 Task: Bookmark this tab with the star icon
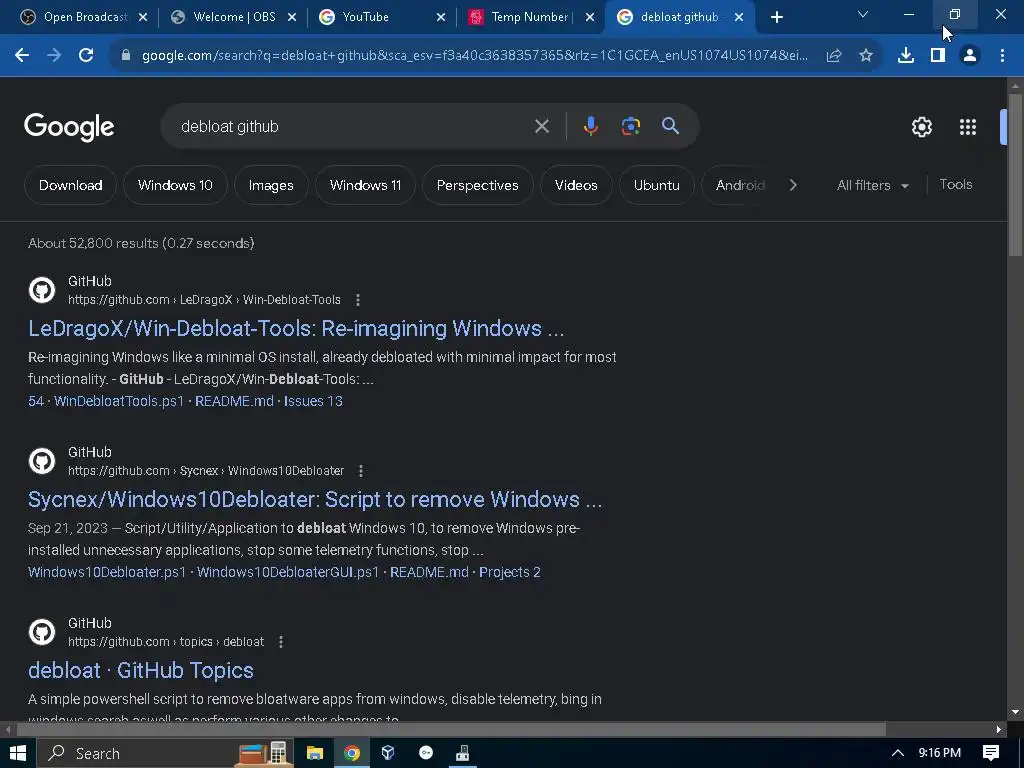click(866, 56)
